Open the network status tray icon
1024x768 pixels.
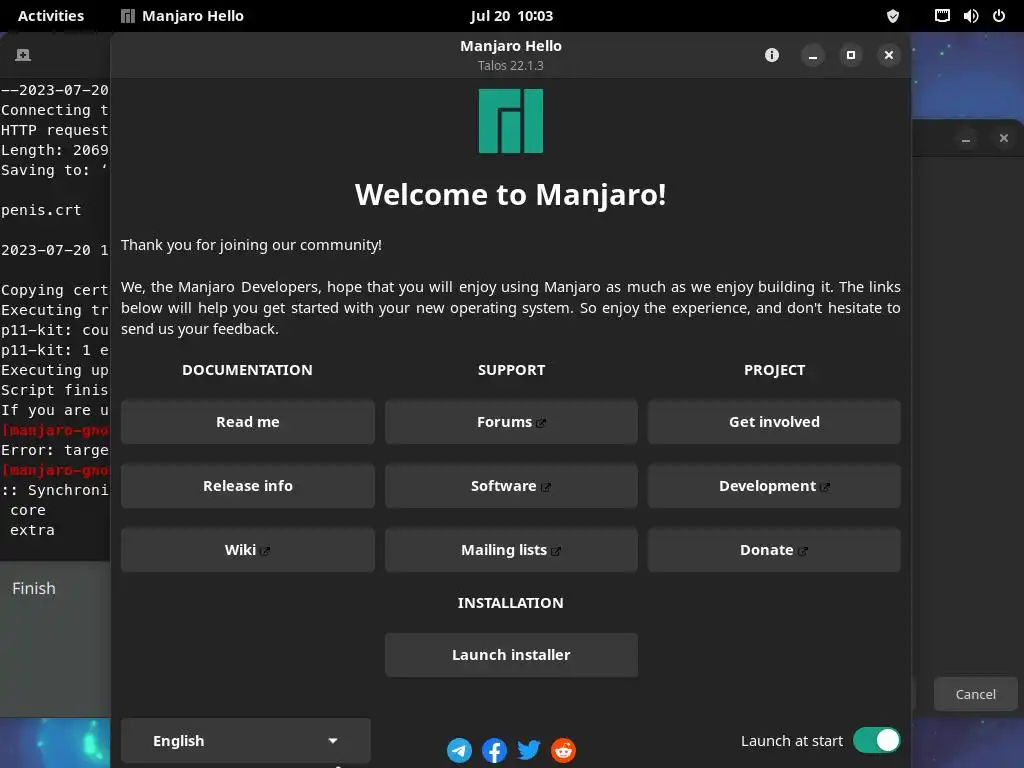pos(942,16)
